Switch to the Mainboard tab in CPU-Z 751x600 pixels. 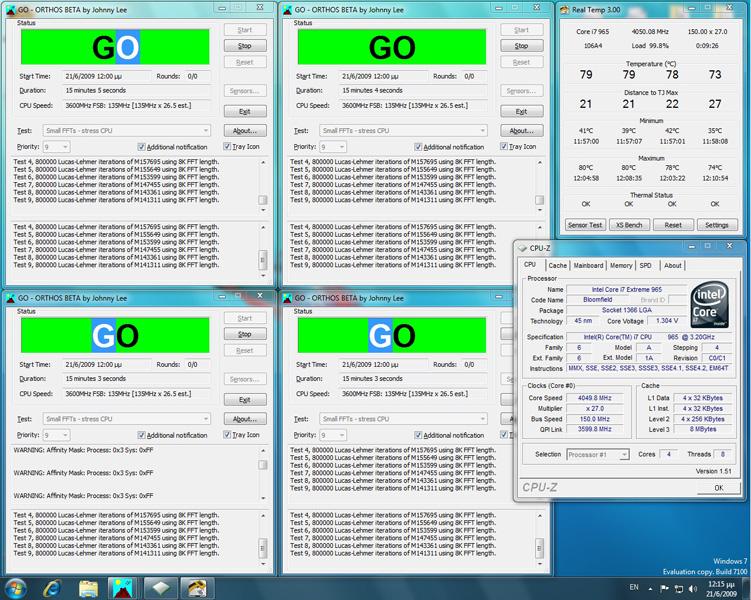[588, 265]
